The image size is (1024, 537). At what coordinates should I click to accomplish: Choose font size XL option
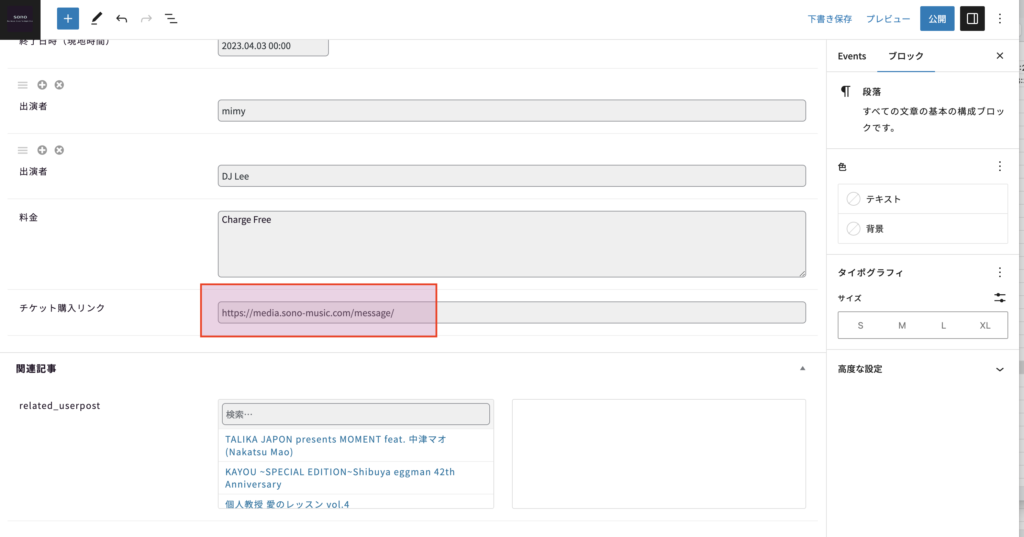click(985, 325)
